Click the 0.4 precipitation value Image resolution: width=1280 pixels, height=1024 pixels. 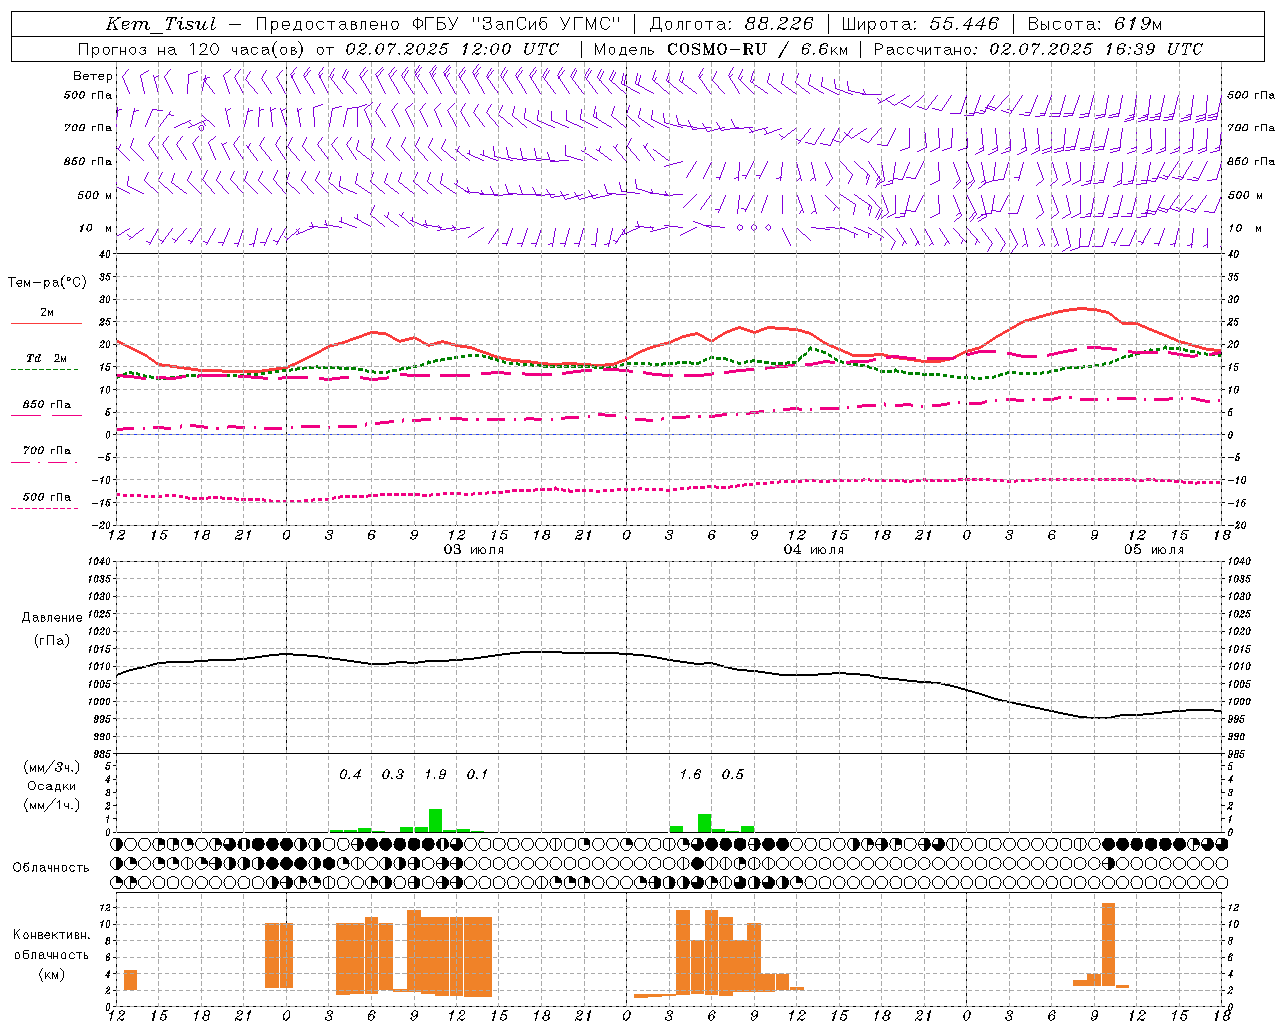point(350,774)
